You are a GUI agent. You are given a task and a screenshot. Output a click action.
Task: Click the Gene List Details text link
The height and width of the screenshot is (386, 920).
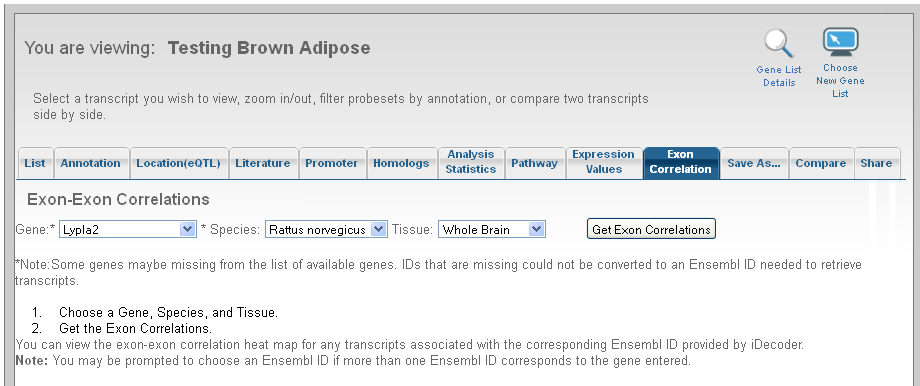(x=779, y=76)
